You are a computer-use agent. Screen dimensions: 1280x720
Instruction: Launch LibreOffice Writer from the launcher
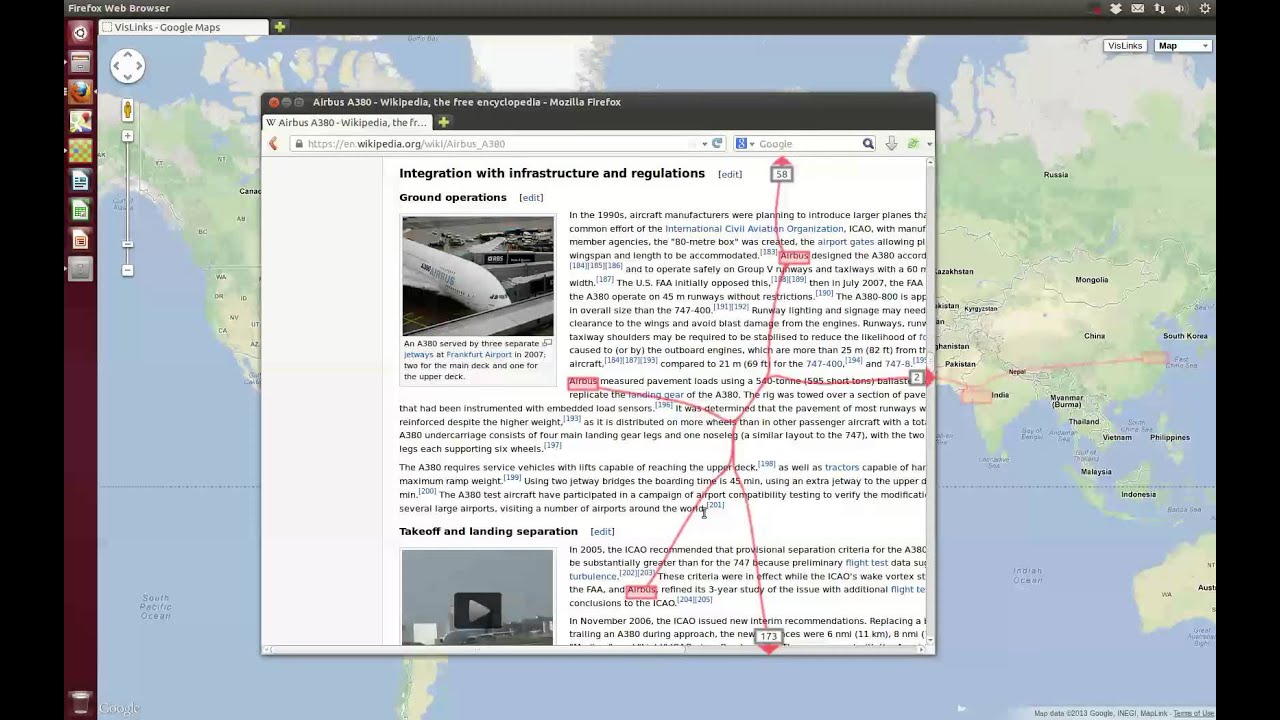coord(80,181)
